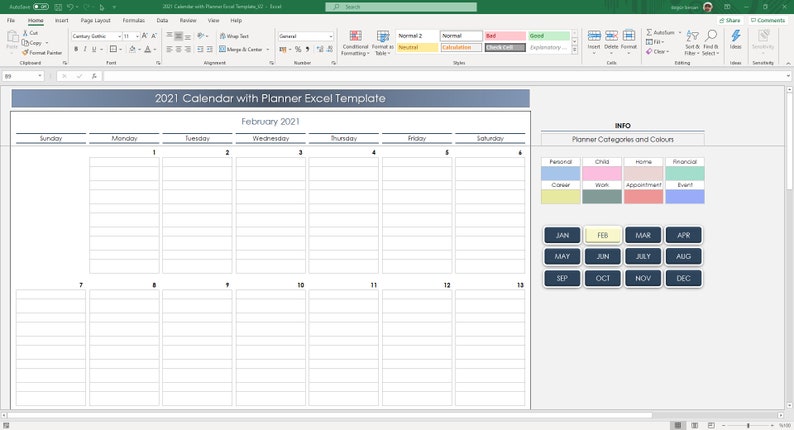Viewport: 794px width, 430px height.
Task: Go to the JAN month button
Action: [x=562, y=235]
